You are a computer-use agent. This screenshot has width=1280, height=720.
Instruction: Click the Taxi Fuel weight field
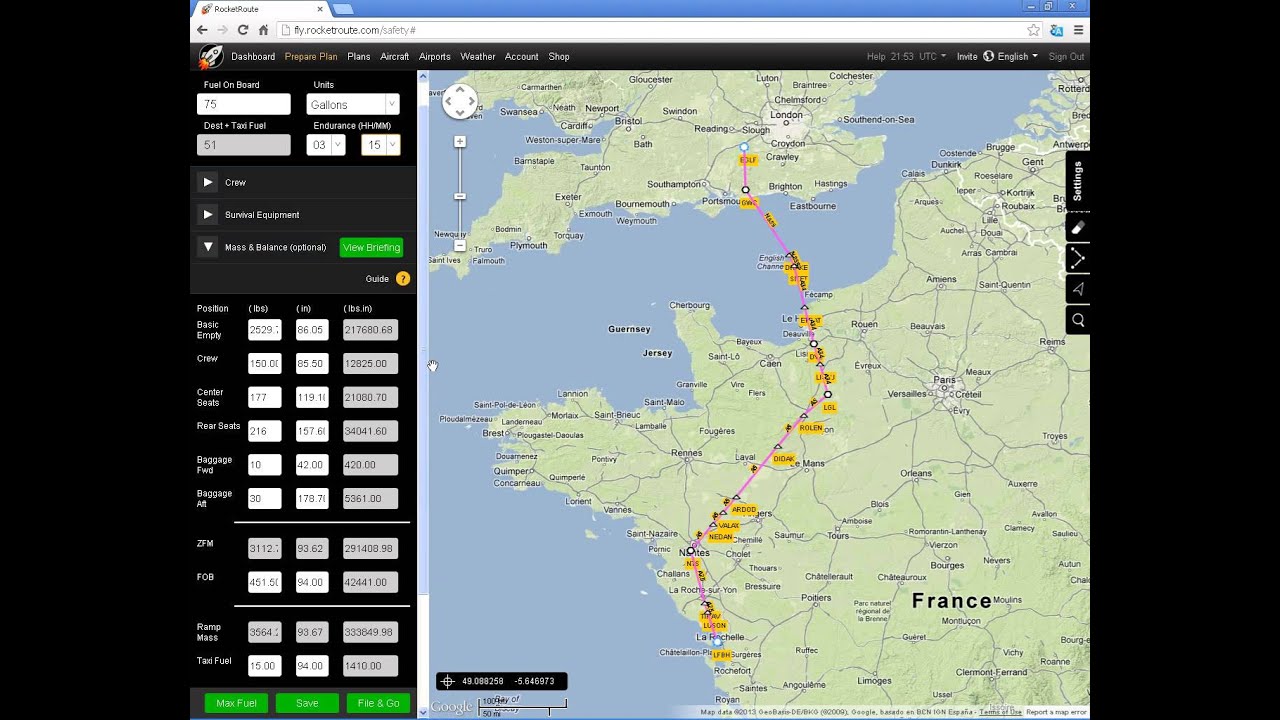click(265, 665)
